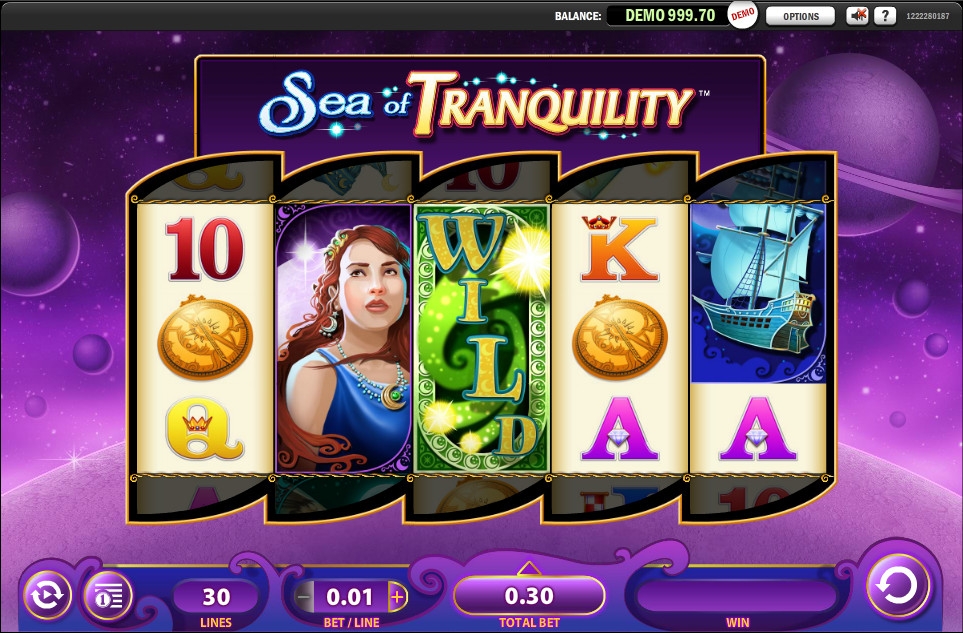
Task: Click the 0.30 total bet field
Action: [x=529, y=596]
